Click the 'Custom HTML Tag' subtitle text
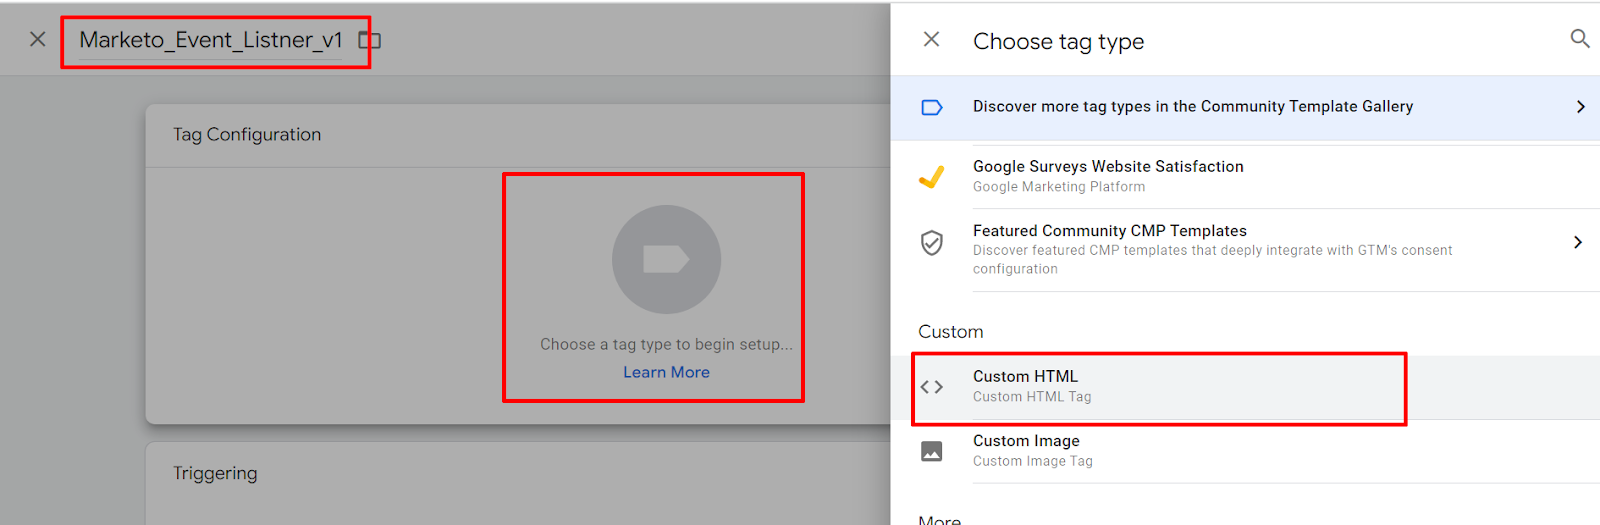The image size is (1600, 525). tap(1032, 397)
